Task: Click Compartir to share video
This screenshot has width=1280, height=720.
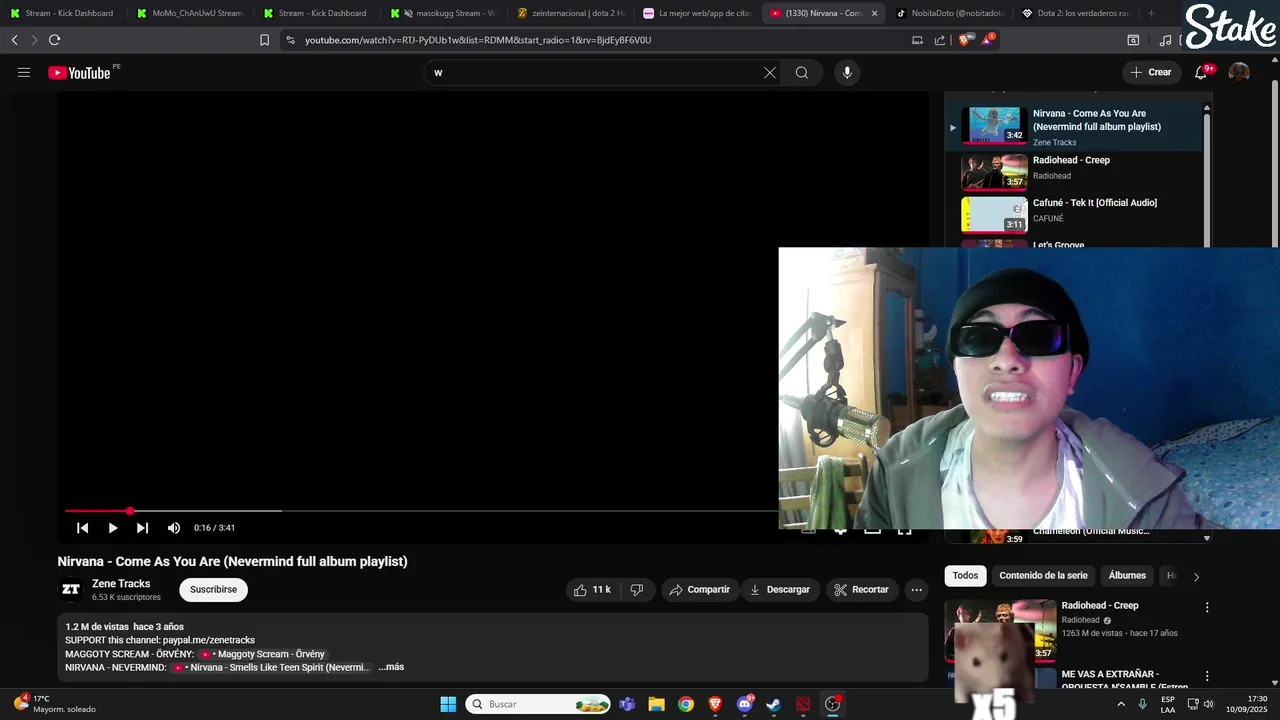Action: pyautogui.click(x=700, y=590)
